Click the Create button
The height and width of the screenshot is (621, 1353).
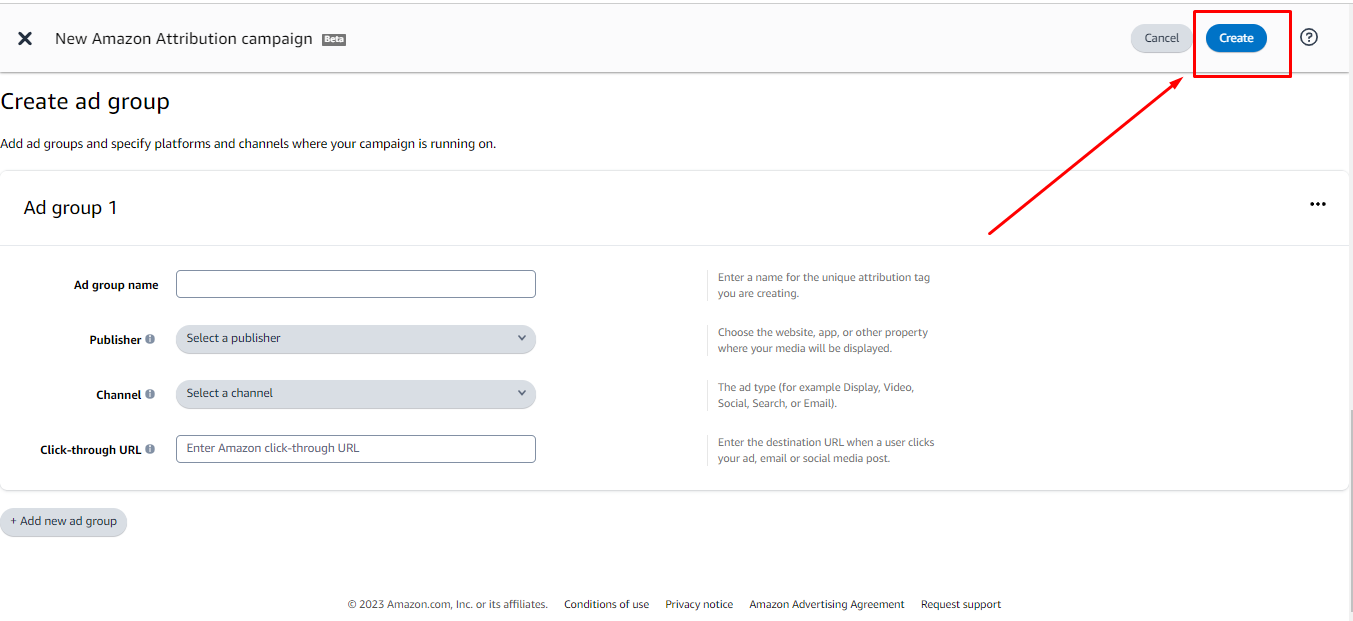[x=1236, y=38]
